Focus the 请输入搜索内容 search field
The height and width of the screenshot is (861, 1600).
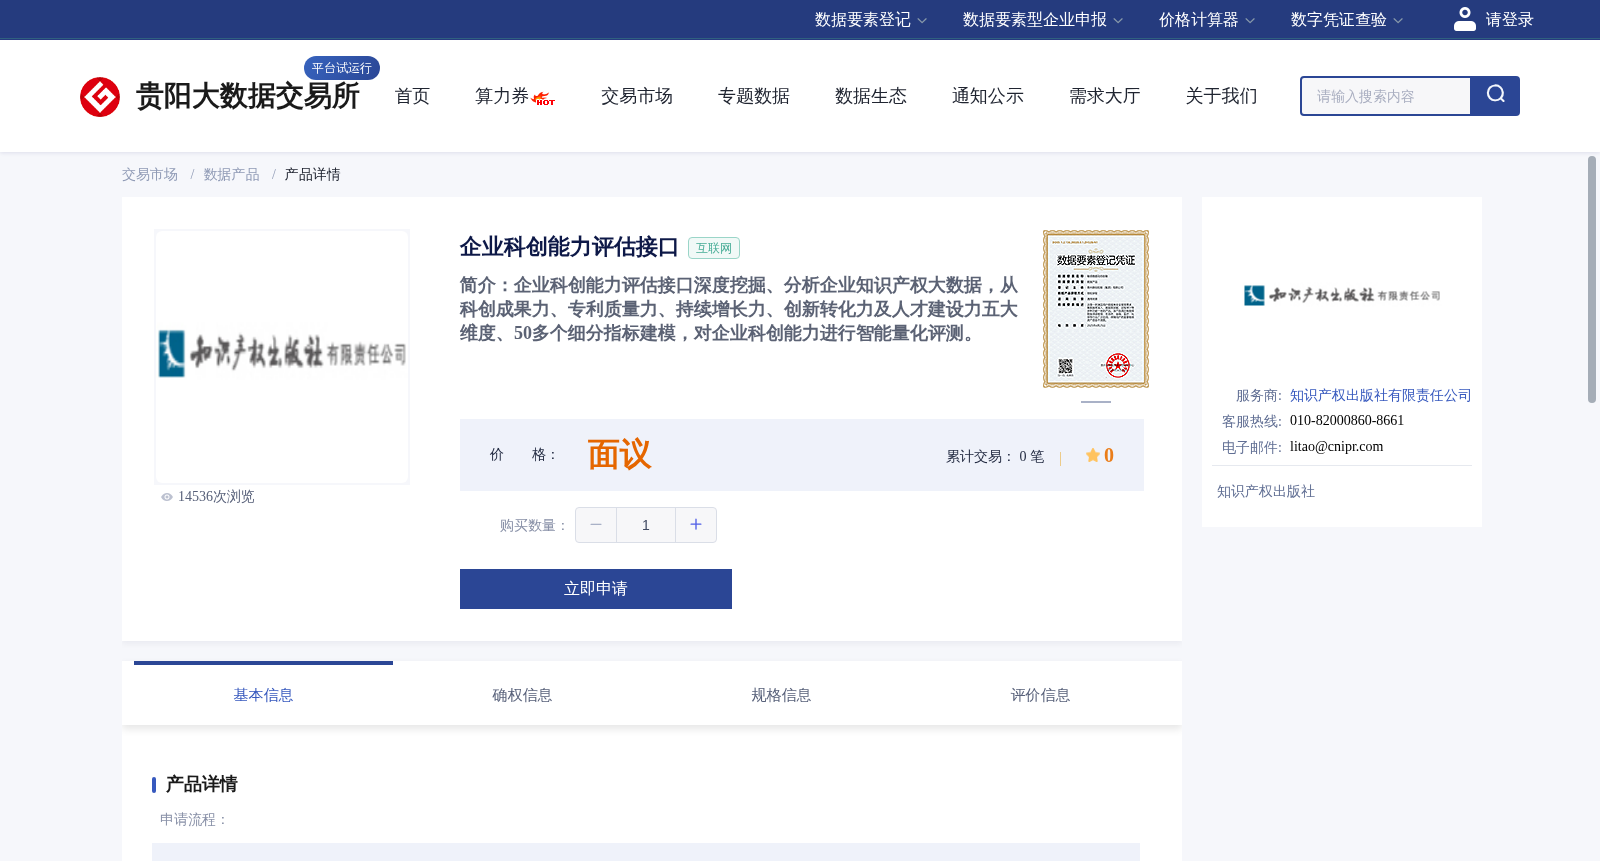(x=1386, y=96)
